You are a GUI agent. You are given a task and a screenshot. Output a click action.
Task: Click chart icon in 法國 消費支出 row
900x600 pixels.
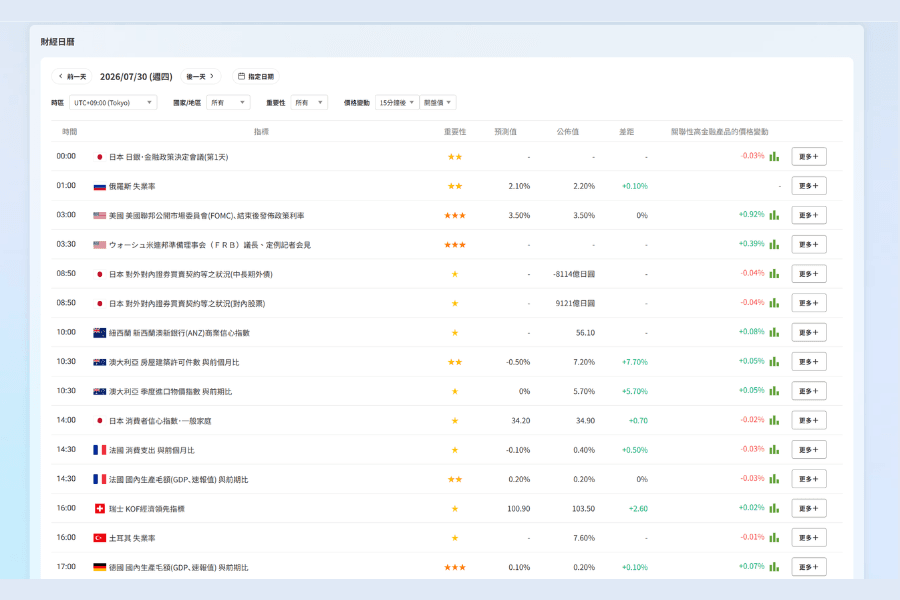(774, 449)
